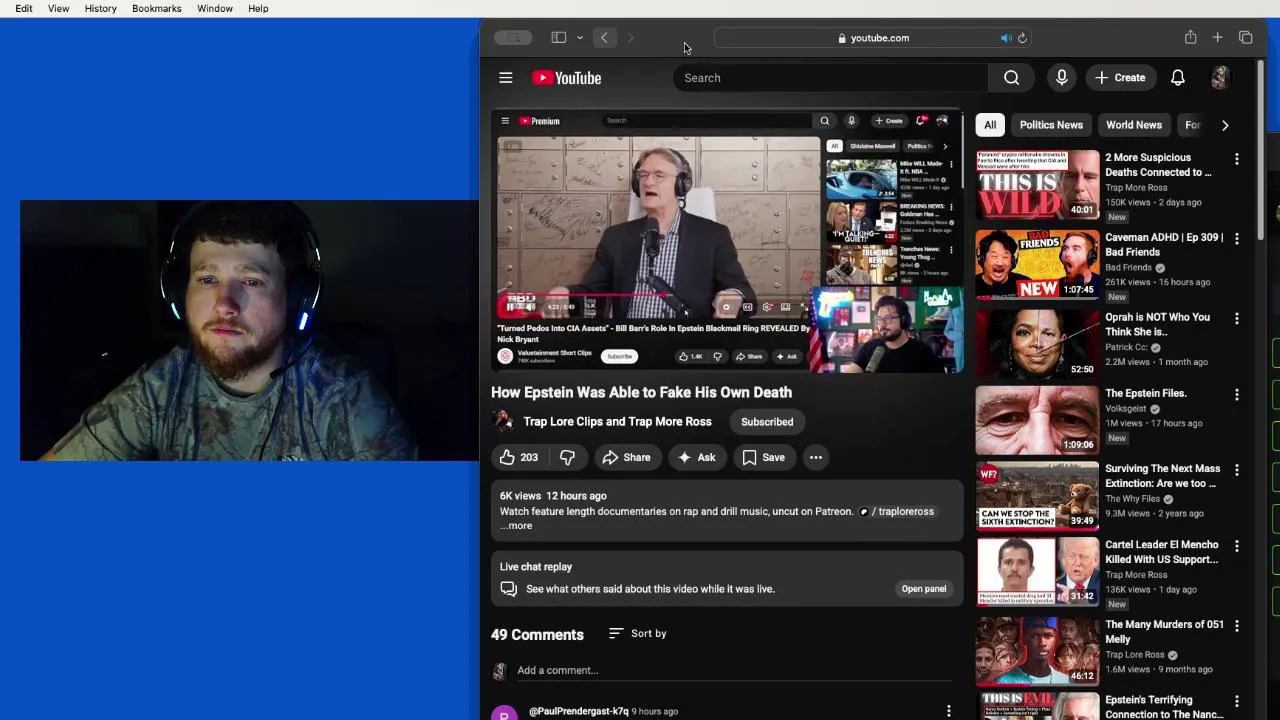Open the View menu
This screenshot has height=720, width=1280.
59,8
